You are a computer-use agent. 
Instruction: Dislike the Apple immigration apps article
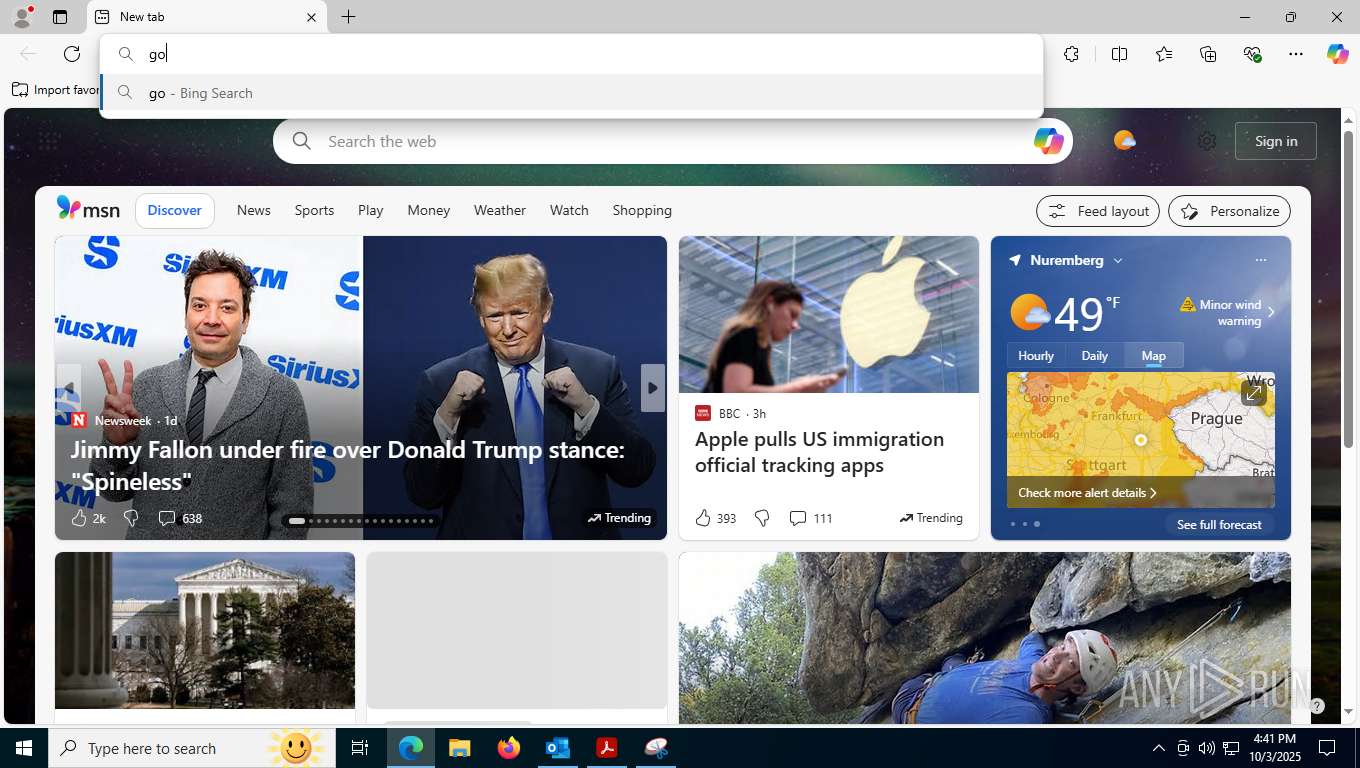[762, 518]
